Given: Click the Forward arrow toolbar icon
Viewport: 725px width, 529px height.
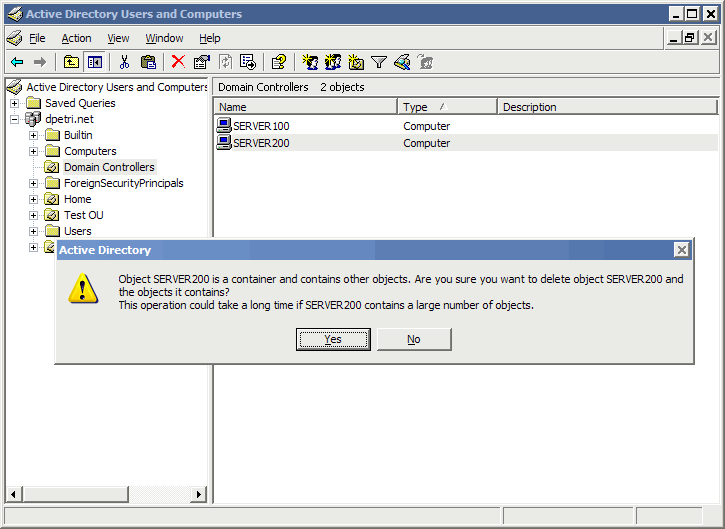Looking at the screenshot, I should (40, 62).
